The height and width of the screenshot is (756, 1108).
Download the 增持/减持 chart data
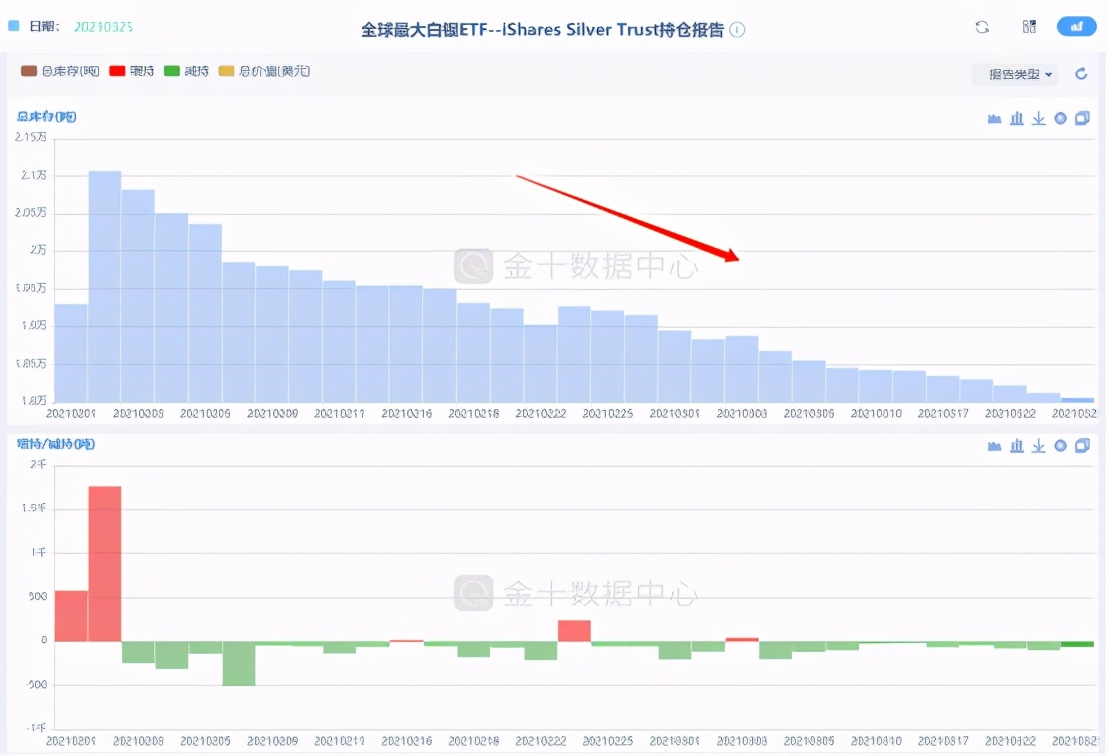click(x=1038, y=446)
